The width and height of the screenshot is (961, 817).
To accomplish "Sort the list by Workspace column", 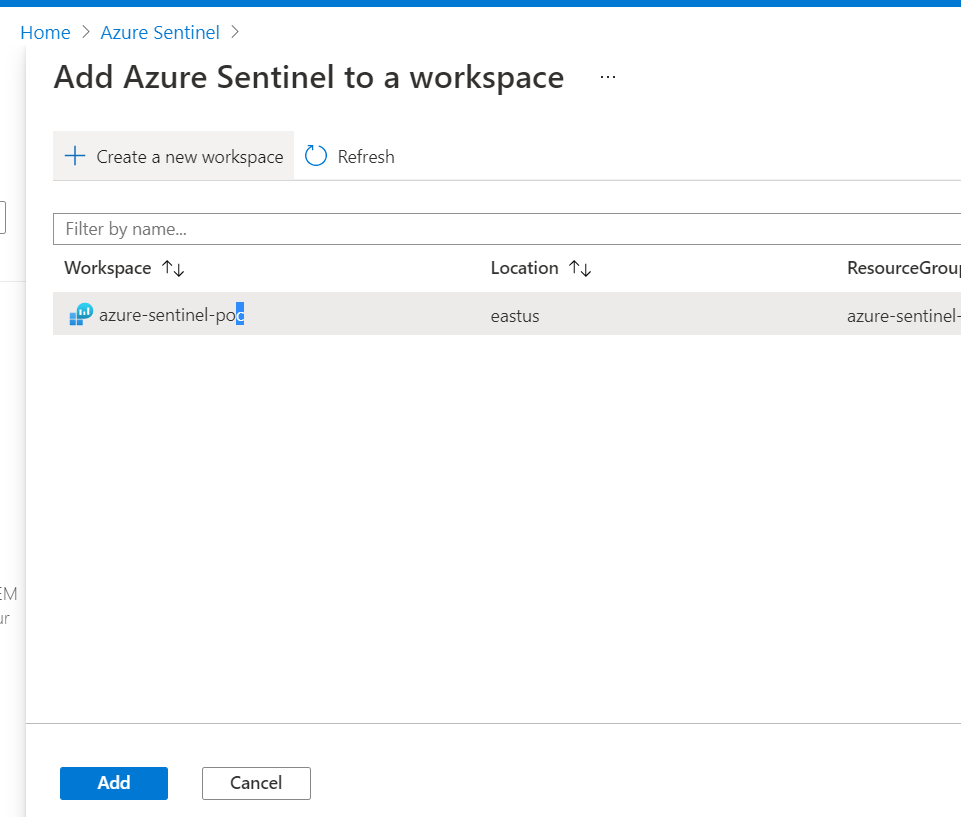I will pyautogui.click(x=108, y=268).
